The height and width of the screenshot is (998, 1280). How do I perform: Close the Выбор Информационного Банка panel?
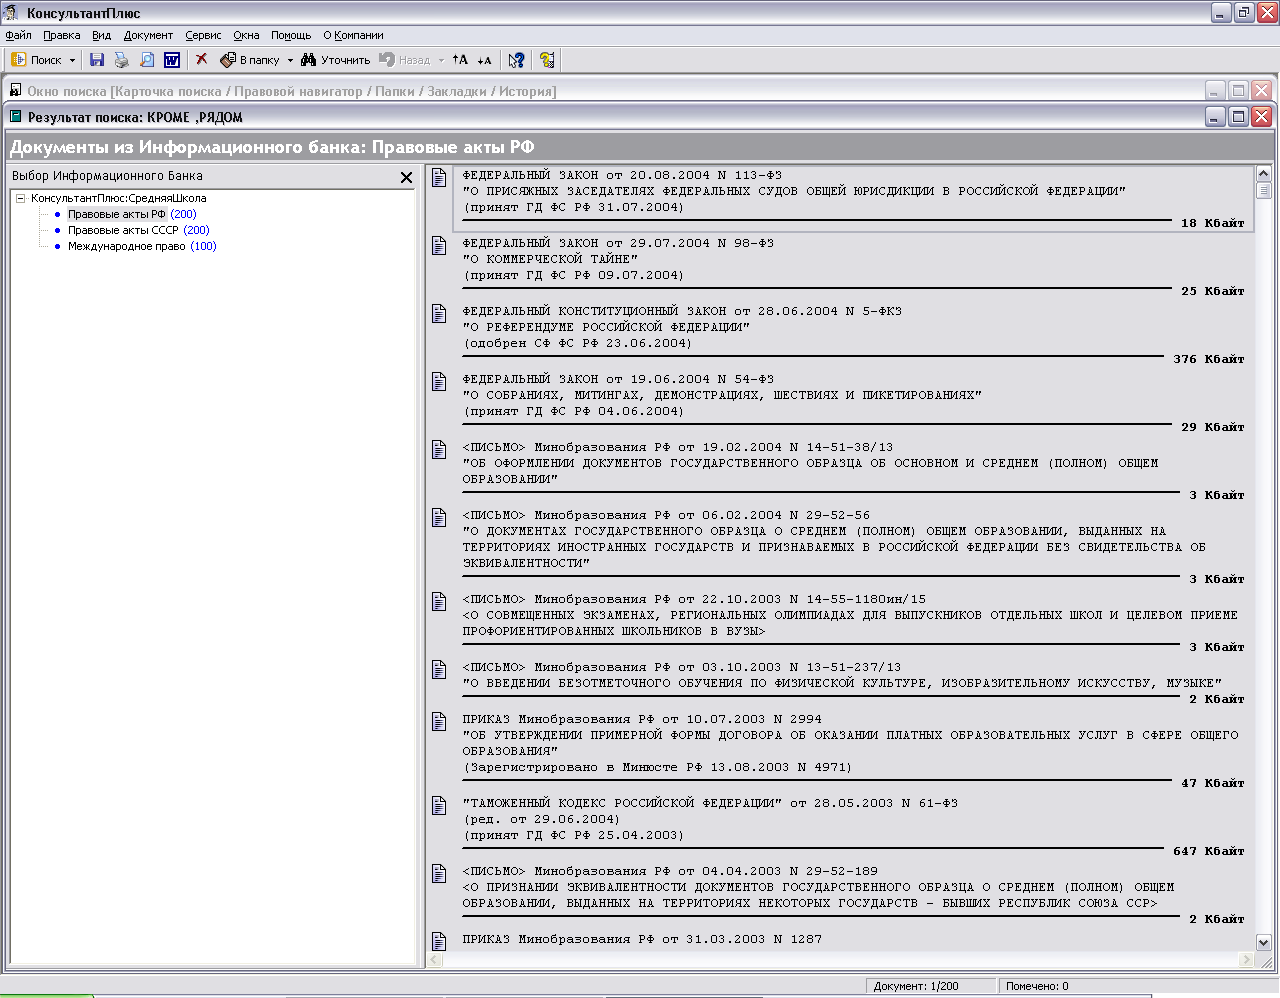click(x=406, y=177)
